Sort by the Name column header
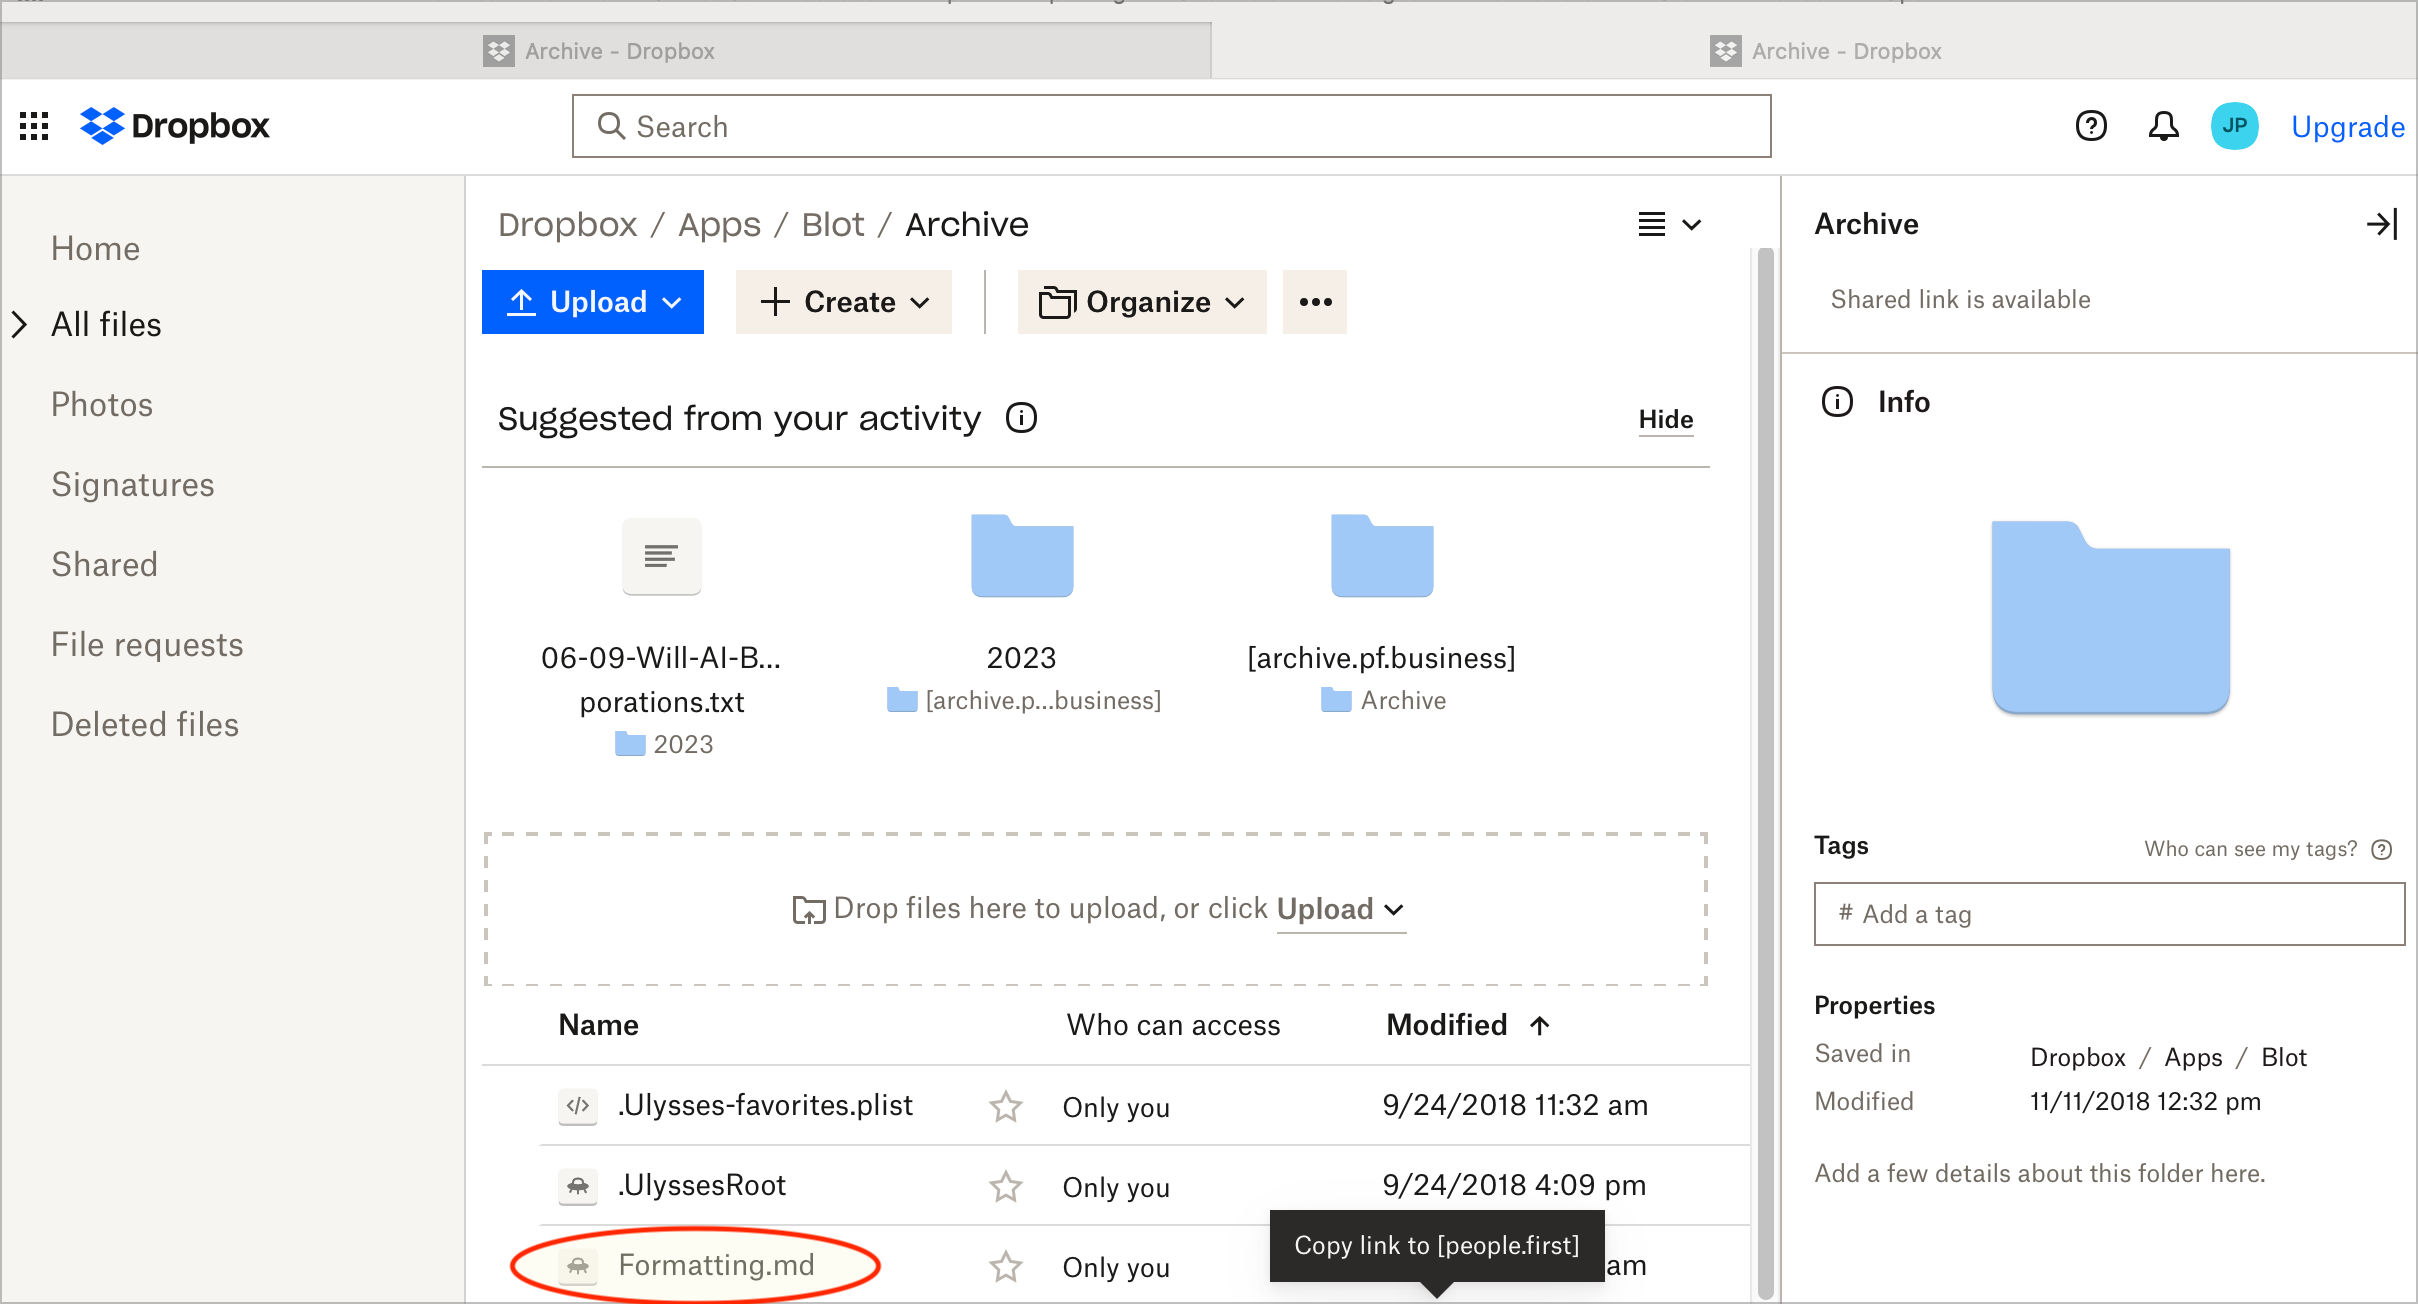 (598, 1025)
